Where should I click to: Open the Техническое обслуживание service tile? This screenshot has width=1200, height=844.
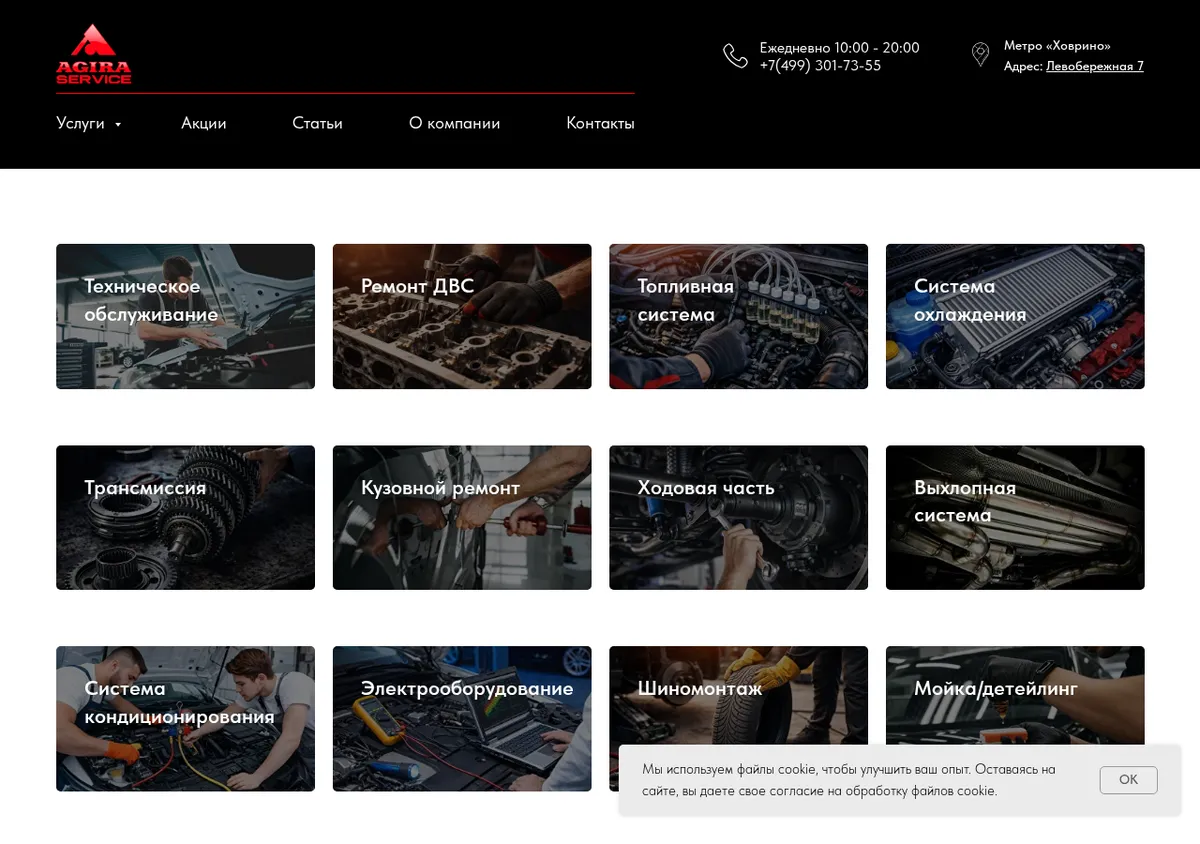click(185, 316)
